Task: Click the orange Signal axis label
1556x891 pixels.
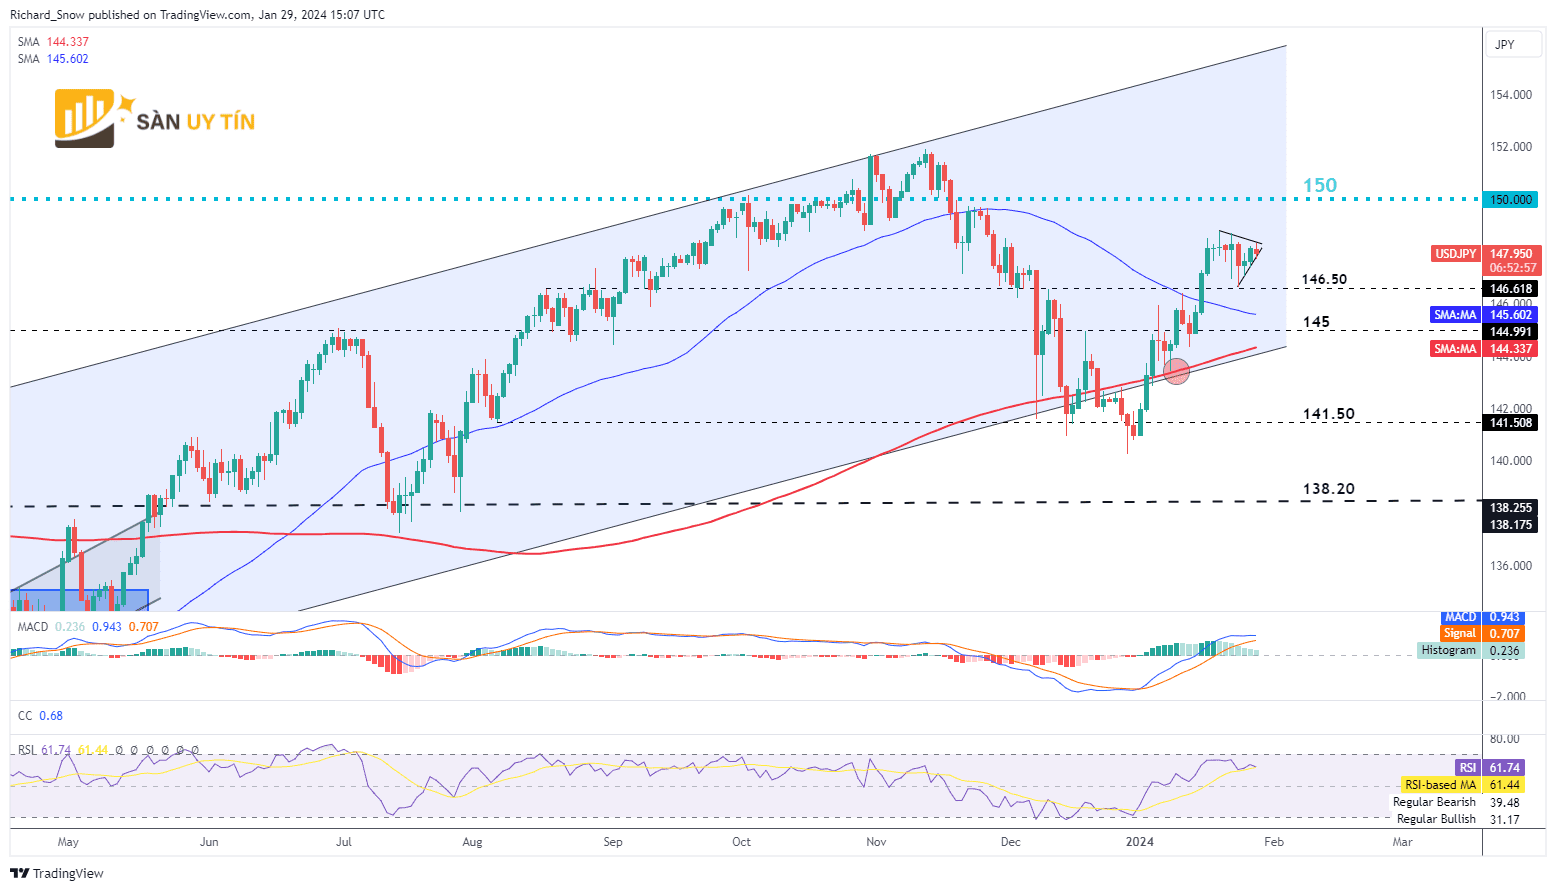Action: point(1460,633)
